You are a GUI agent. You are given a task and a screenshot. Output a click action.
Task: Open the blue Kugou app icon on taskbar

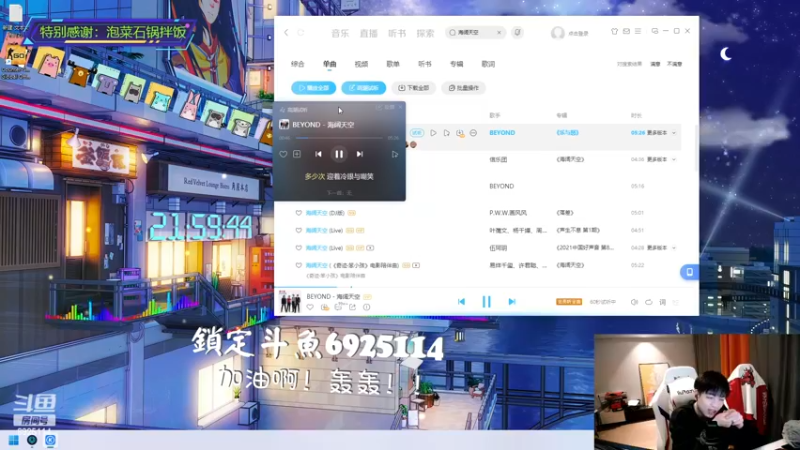pyautogui.click(x=50, y=440)
